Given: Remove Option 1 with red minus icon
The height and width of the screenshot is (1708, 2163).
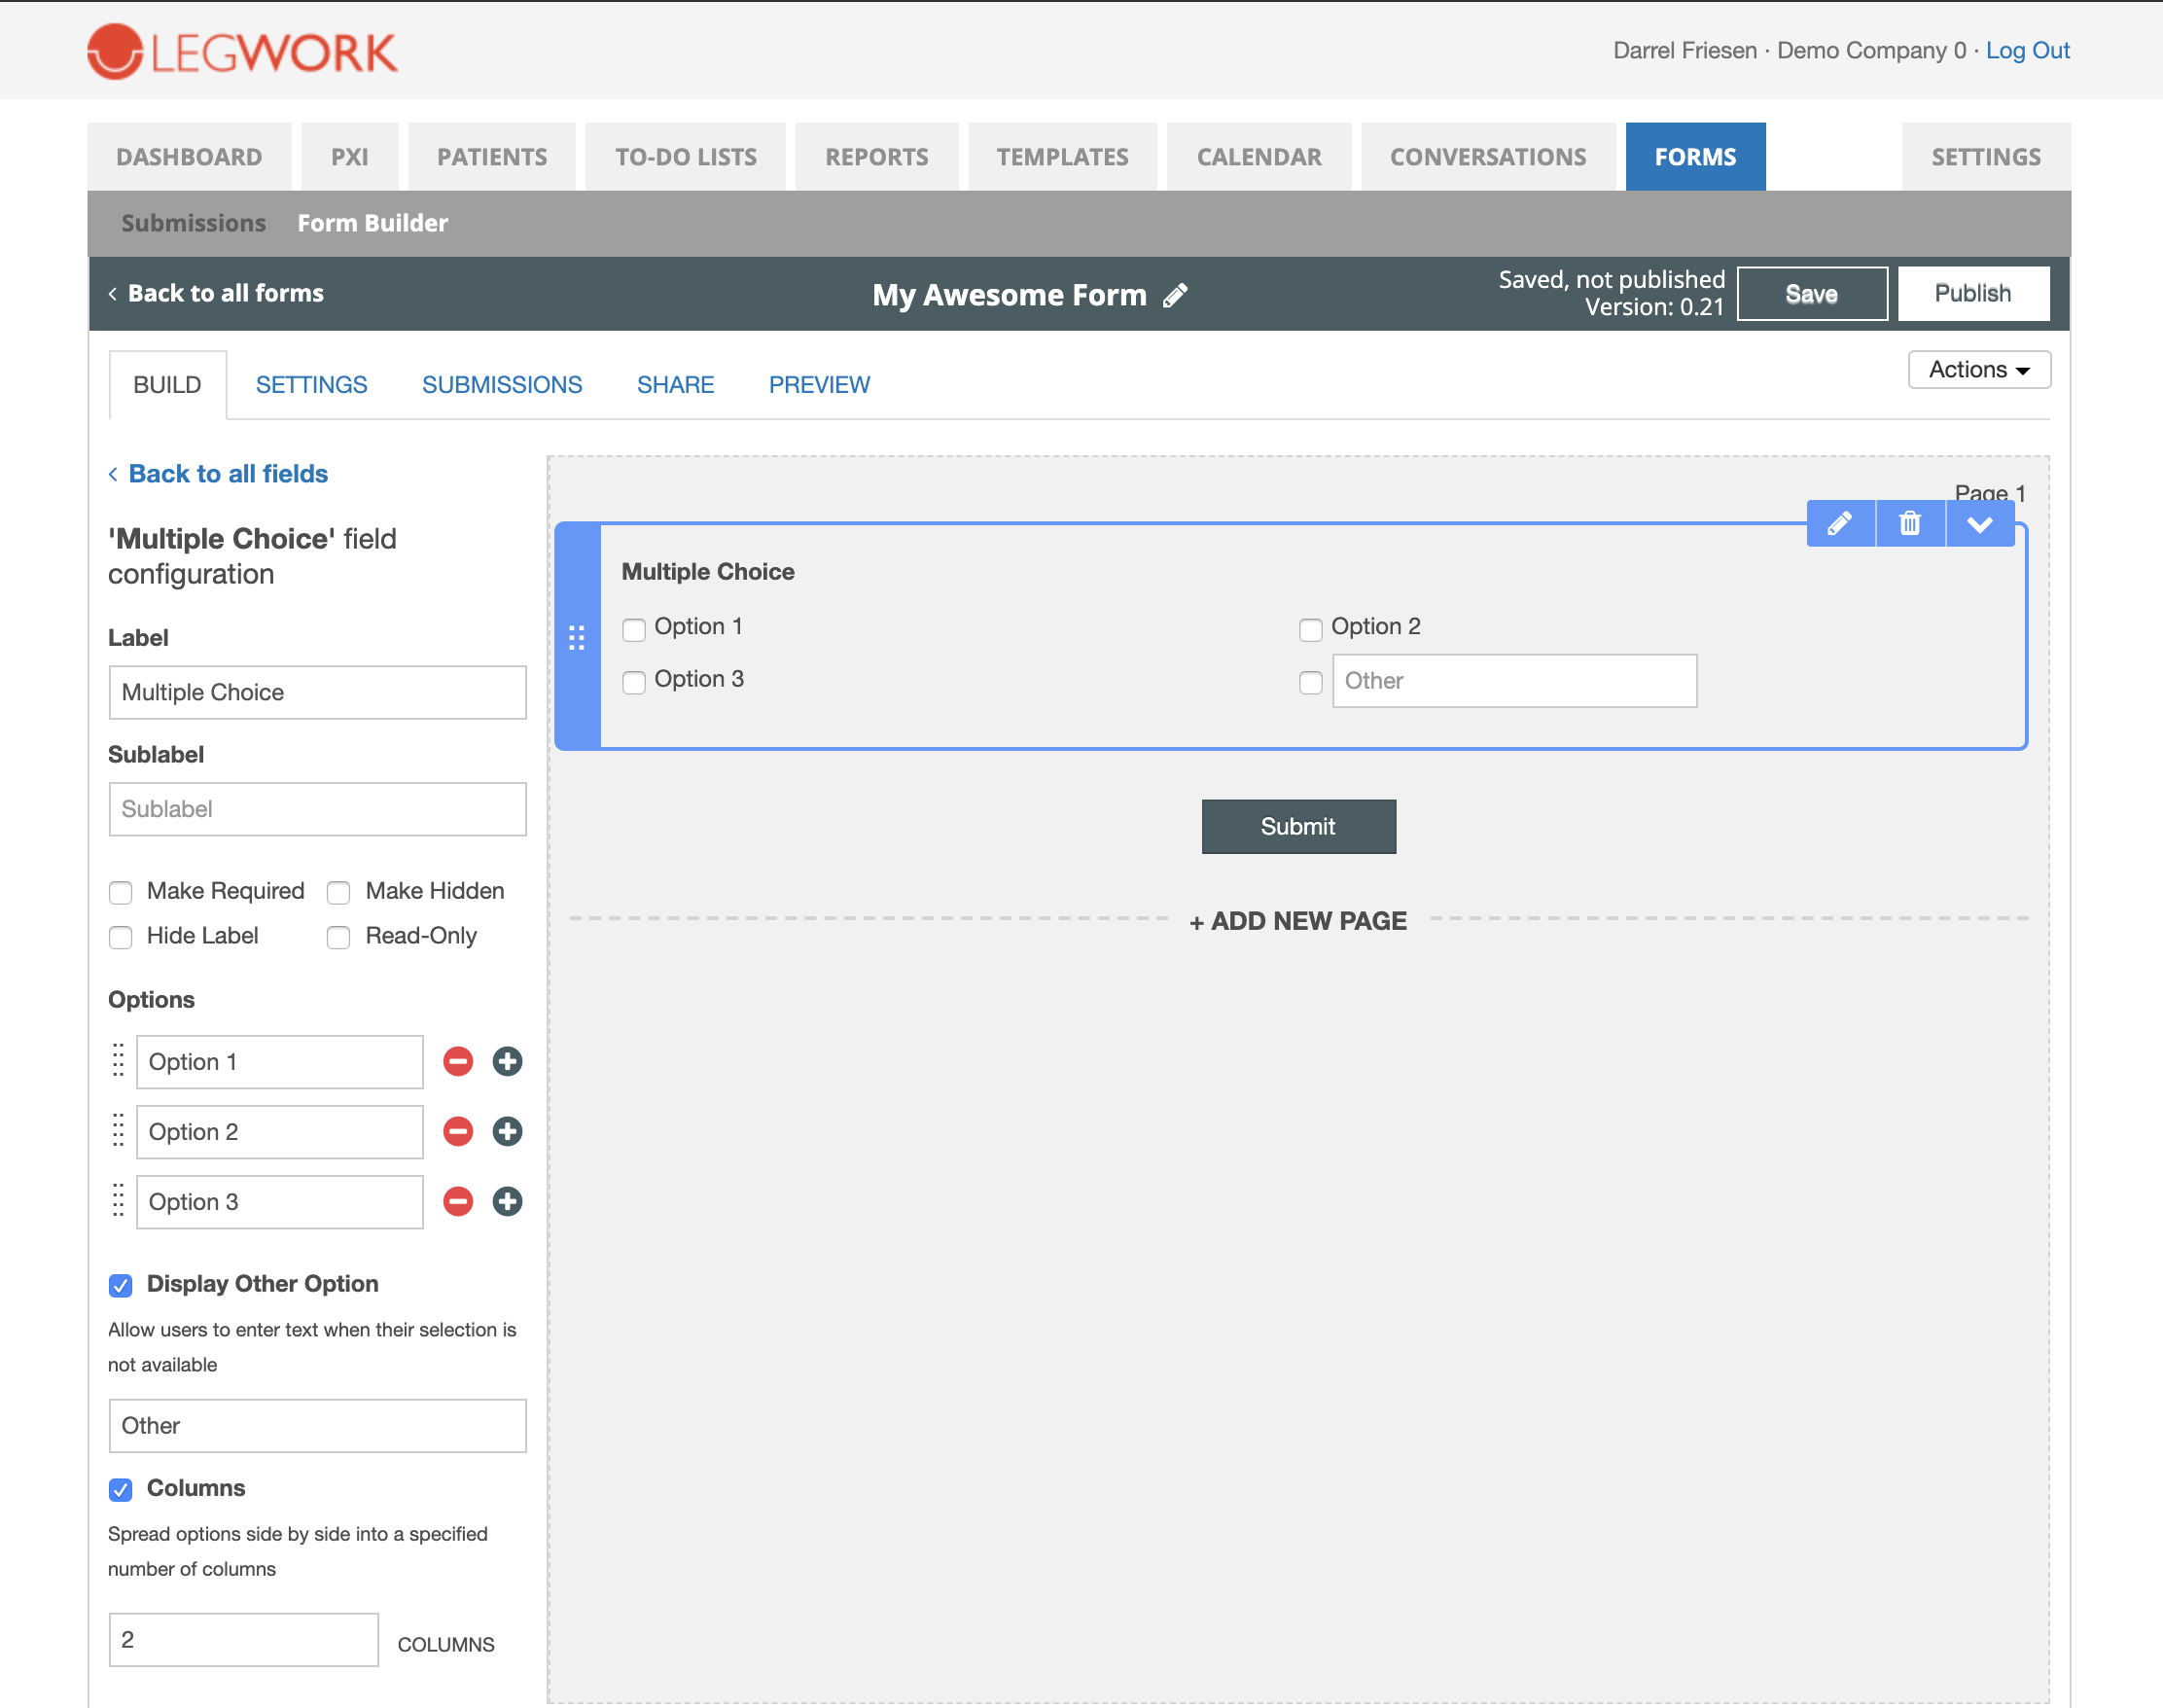Looking at the screenshot, I should coord(458,1061).
